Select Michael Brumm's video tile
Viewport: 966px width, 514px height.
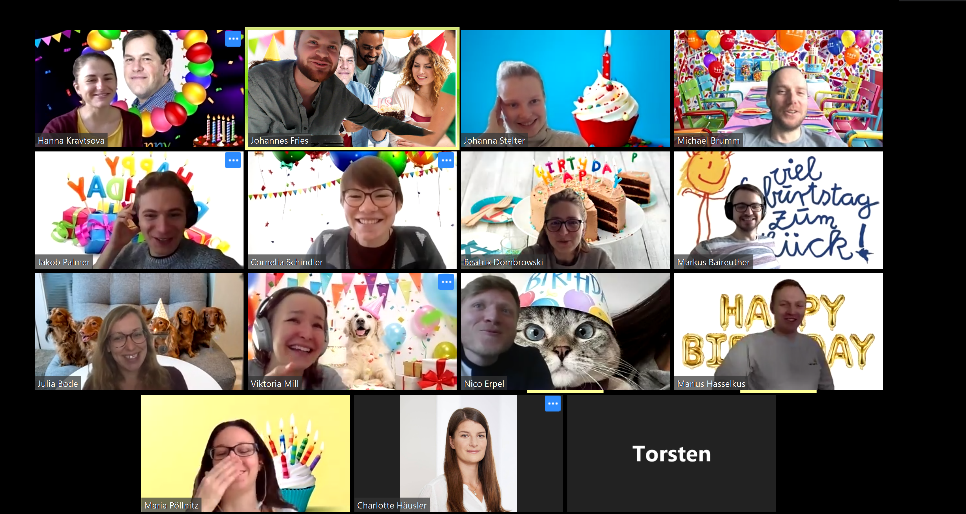[778, 88]
